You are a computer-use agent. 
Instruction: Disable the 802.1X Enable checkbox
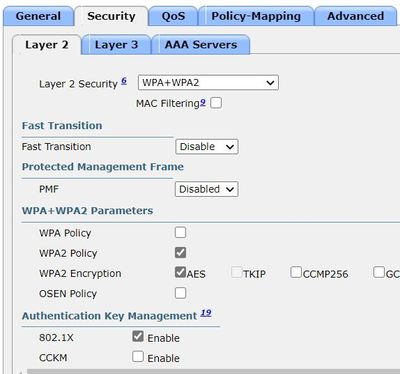[x=138, y=336]
